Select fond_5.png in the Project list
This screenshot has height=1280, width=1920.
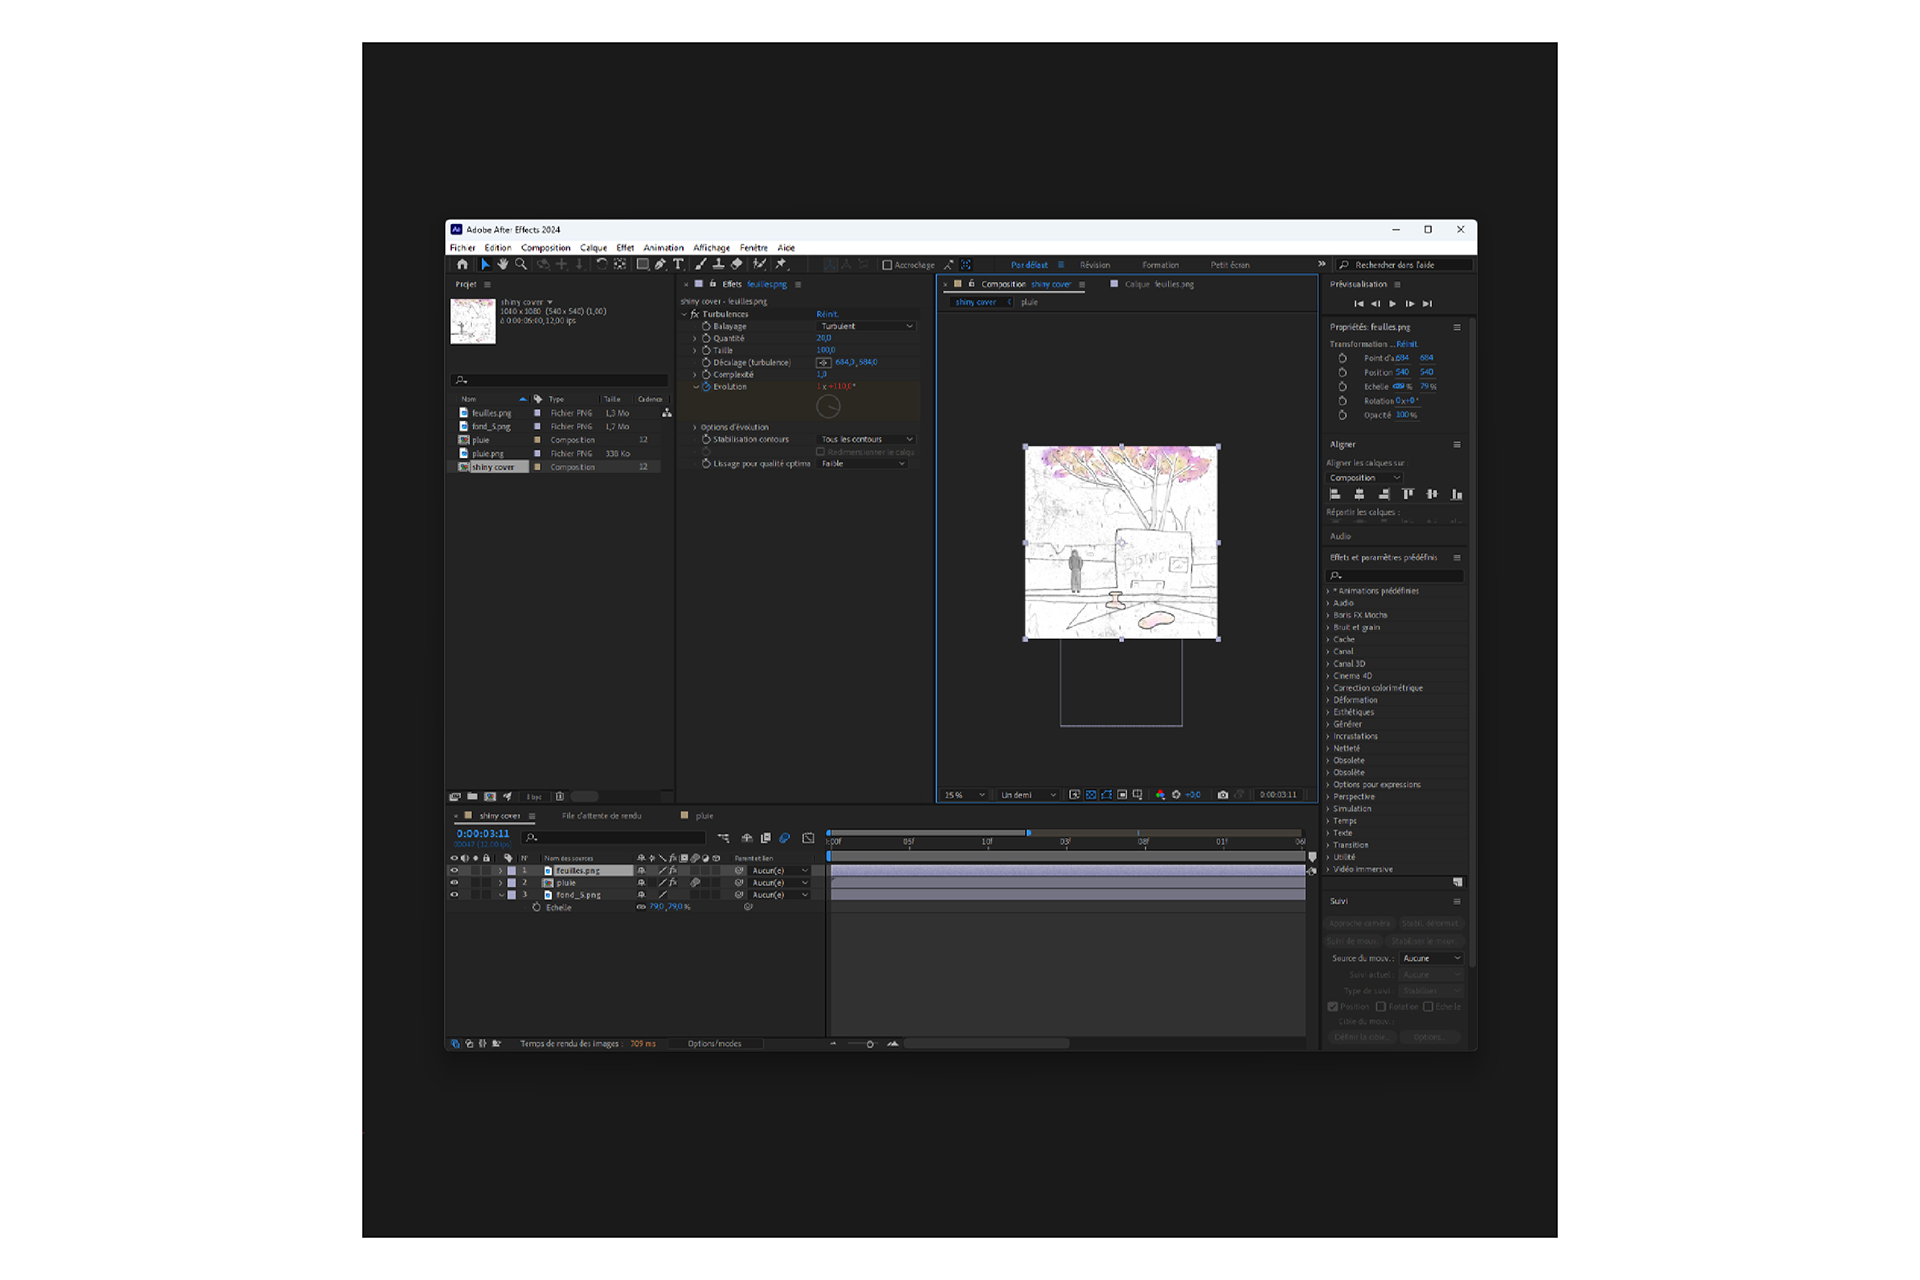click(x=491, y=427)
